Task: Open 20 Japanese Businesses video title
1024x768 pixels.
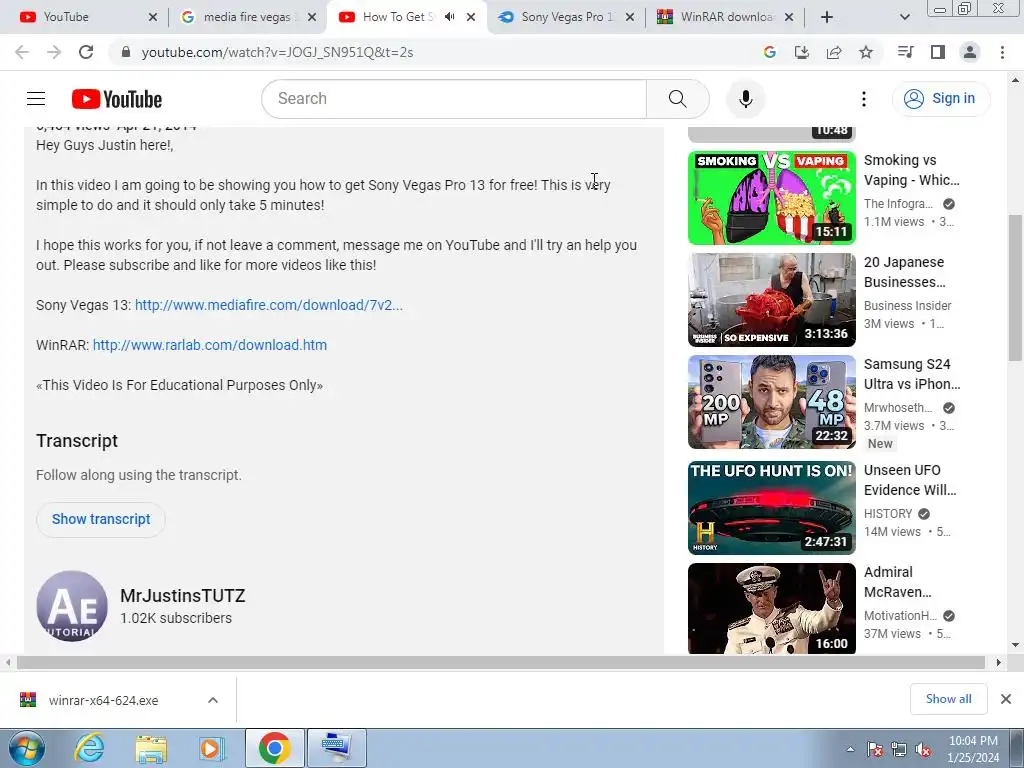Action: pos(904,272)
